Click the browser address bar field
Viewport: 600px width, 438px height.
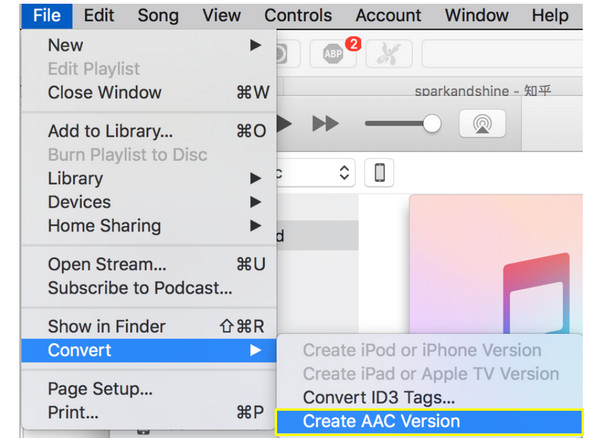pyautogui.click(x=502, y=54)
